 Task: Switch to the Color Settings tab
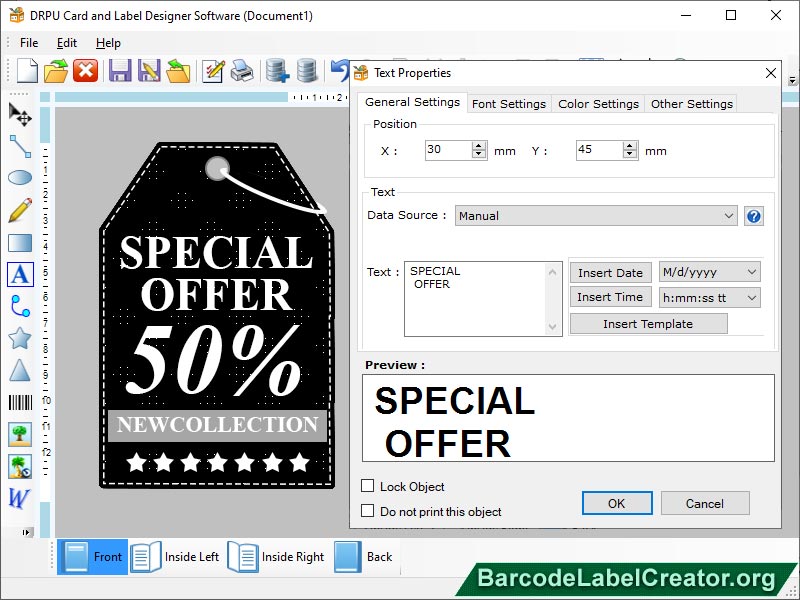click(598, 104)
